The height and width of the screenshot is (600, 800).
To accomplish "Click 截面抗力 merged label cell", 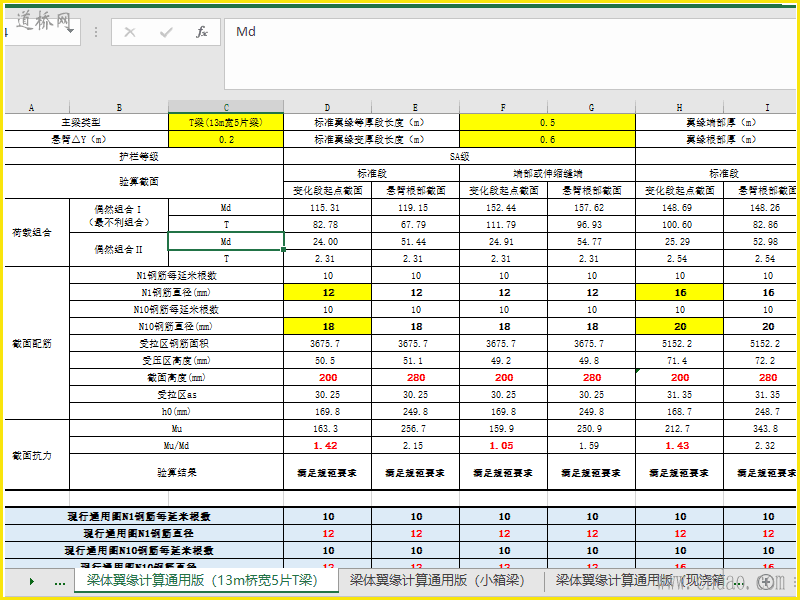I will click(37, 455).
